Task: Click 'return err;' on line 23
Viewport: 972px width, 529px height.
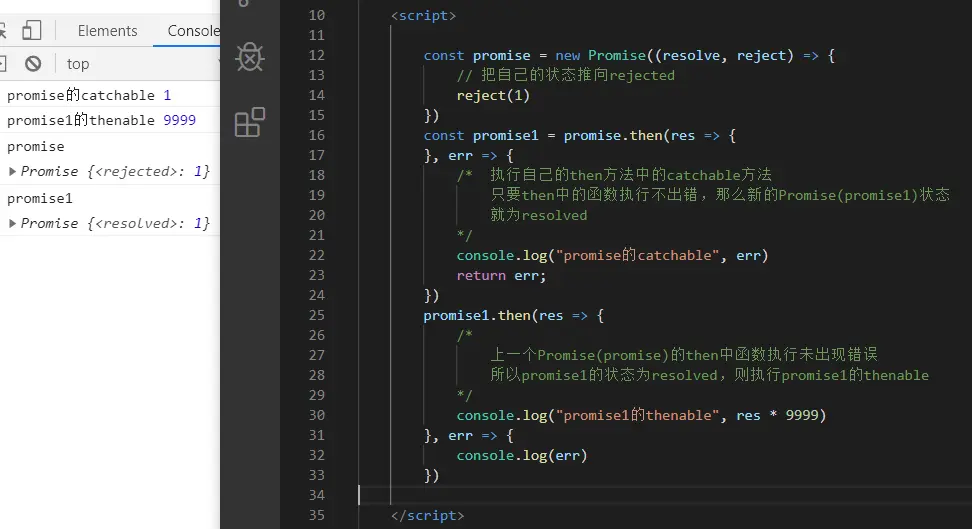Action: click(501, 275)
